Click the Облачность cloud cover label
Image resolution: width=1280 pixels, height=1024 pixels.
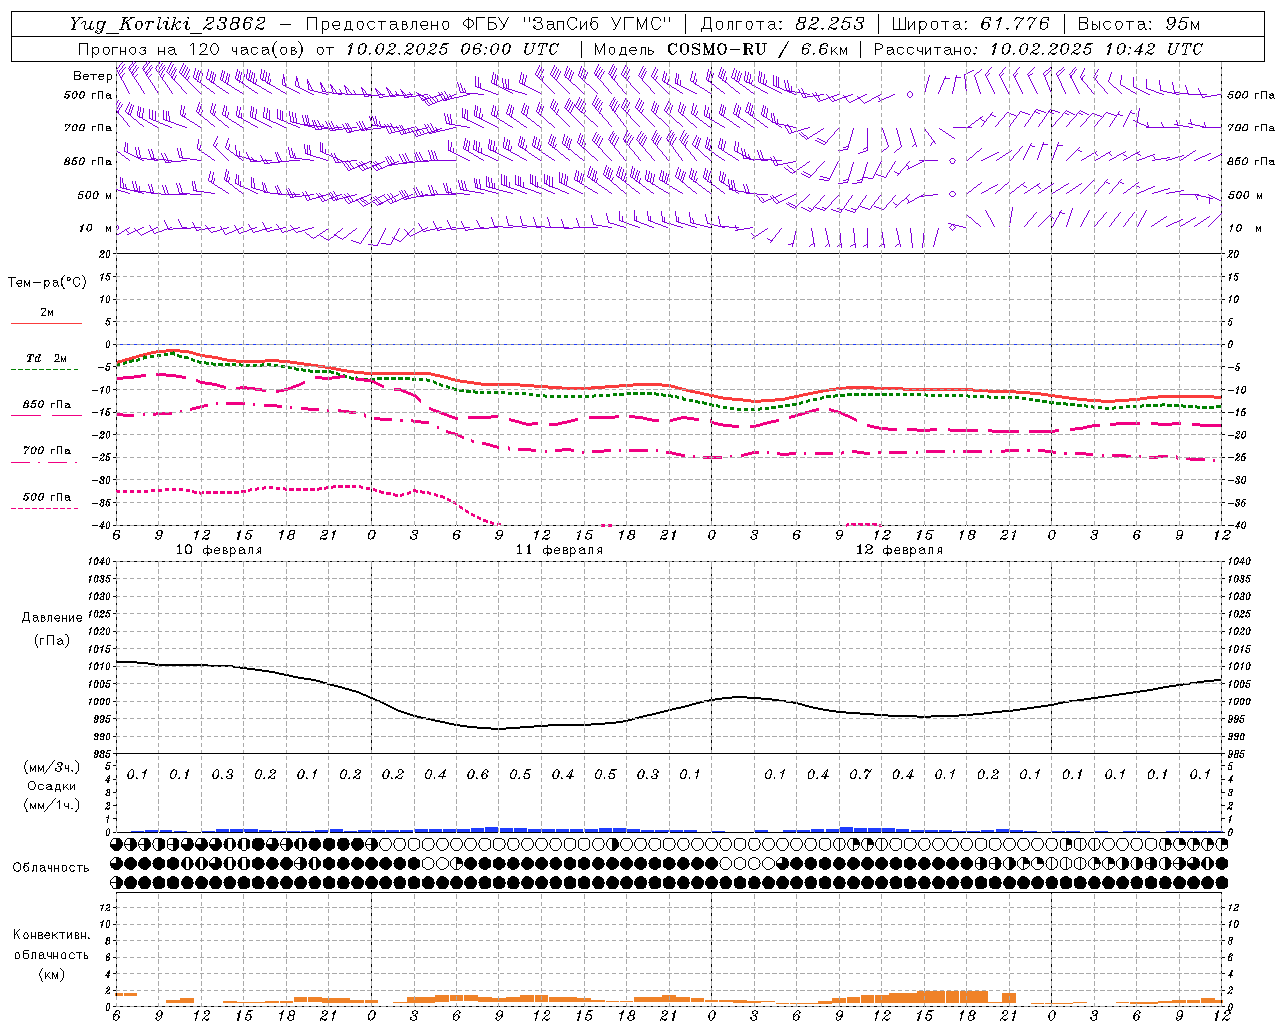[51, 867]
